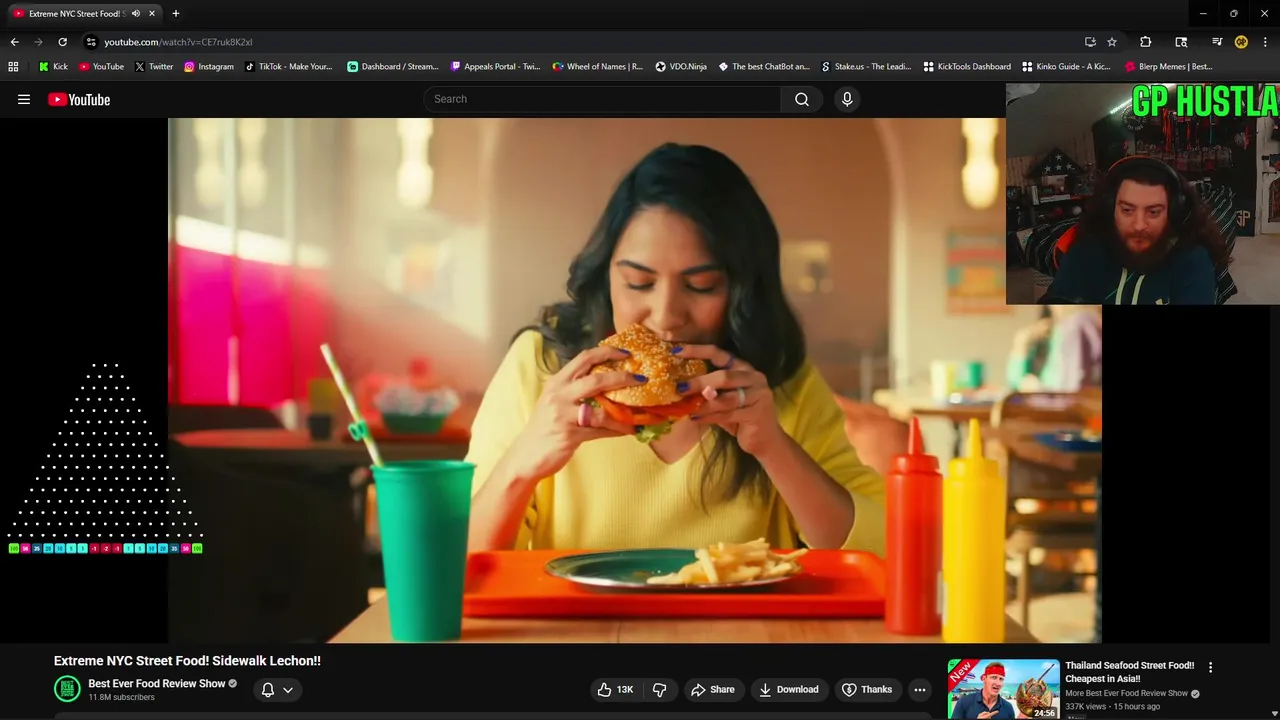This screenshot has height=720, width=1280.
Task: Download this video
Action: (x=788, y=689)
